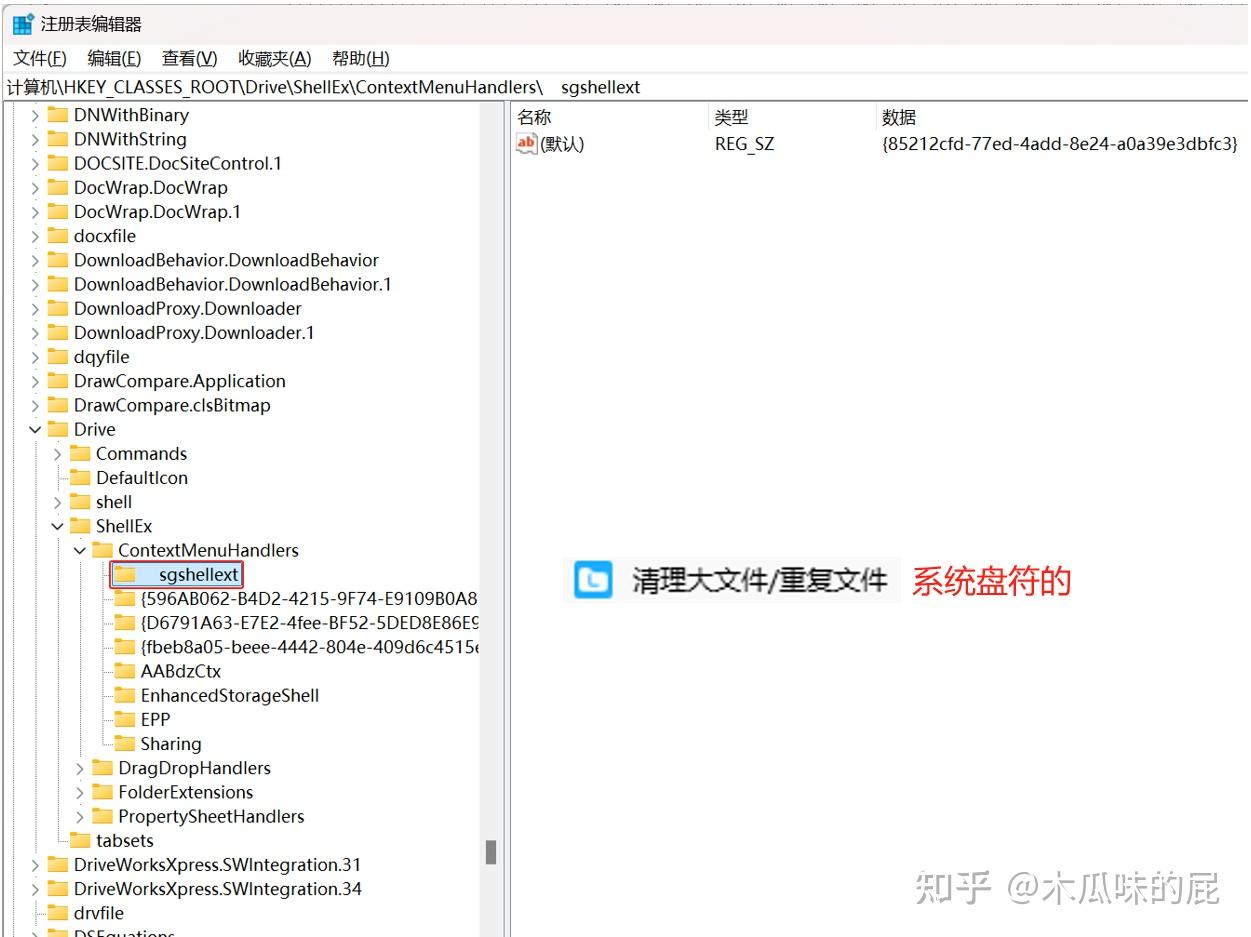
Task: Click the DownloadBehavior.DownloadBehavior.1 folder icon
Action: point(58,284)
